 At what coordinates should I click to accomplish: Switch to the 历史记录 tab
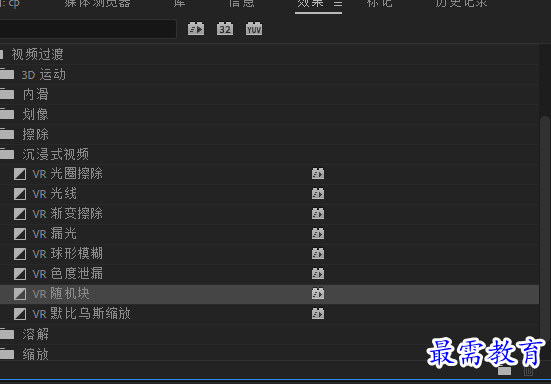(x=461, y=4)
